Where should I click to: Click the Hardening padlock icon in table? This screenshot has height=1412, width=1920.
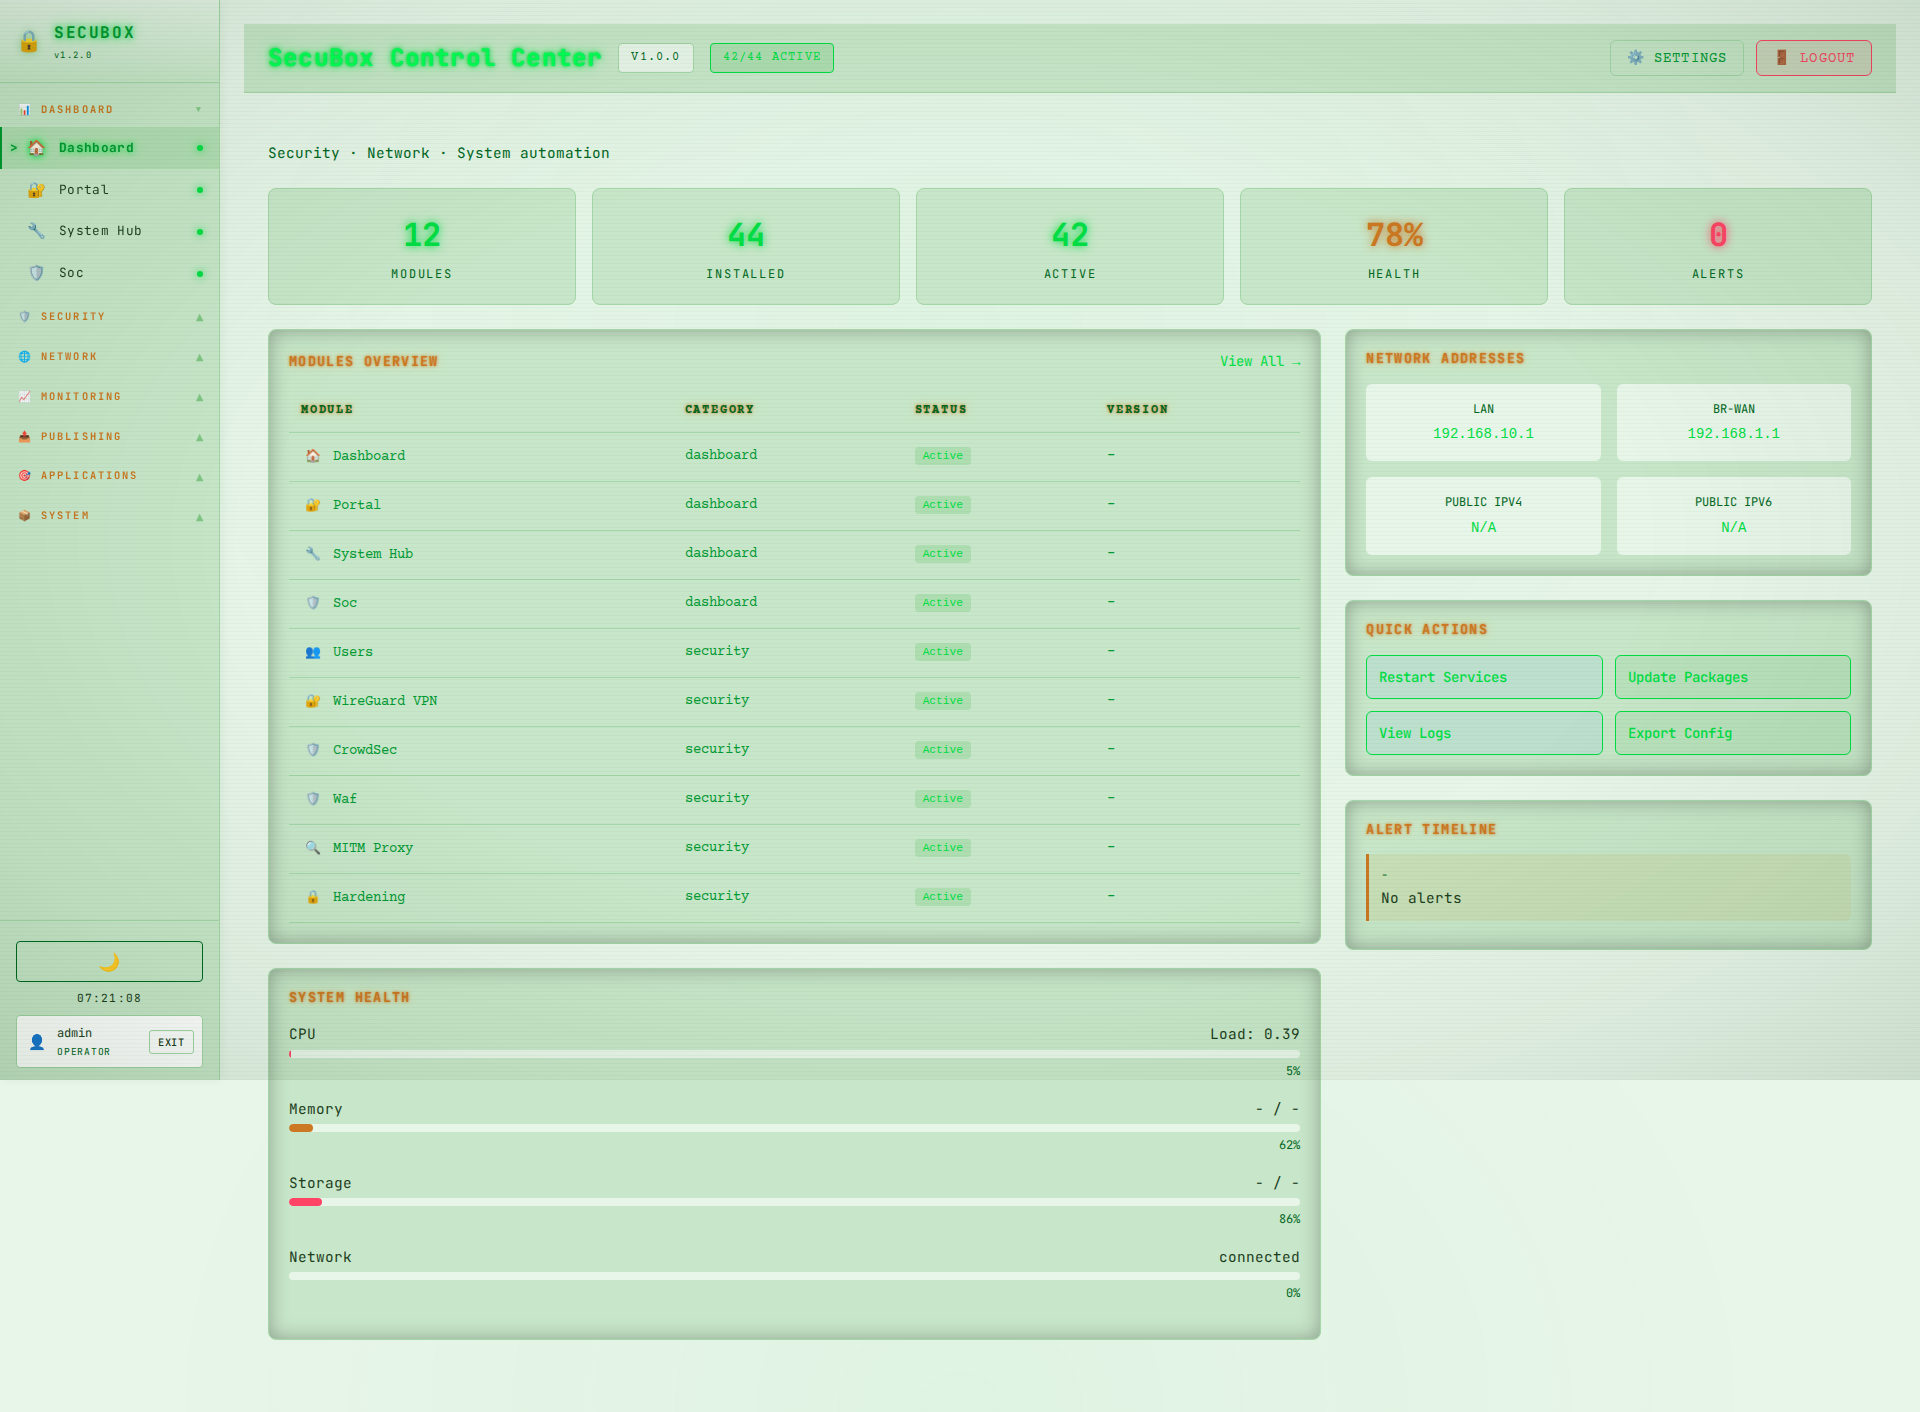point(313,896)
